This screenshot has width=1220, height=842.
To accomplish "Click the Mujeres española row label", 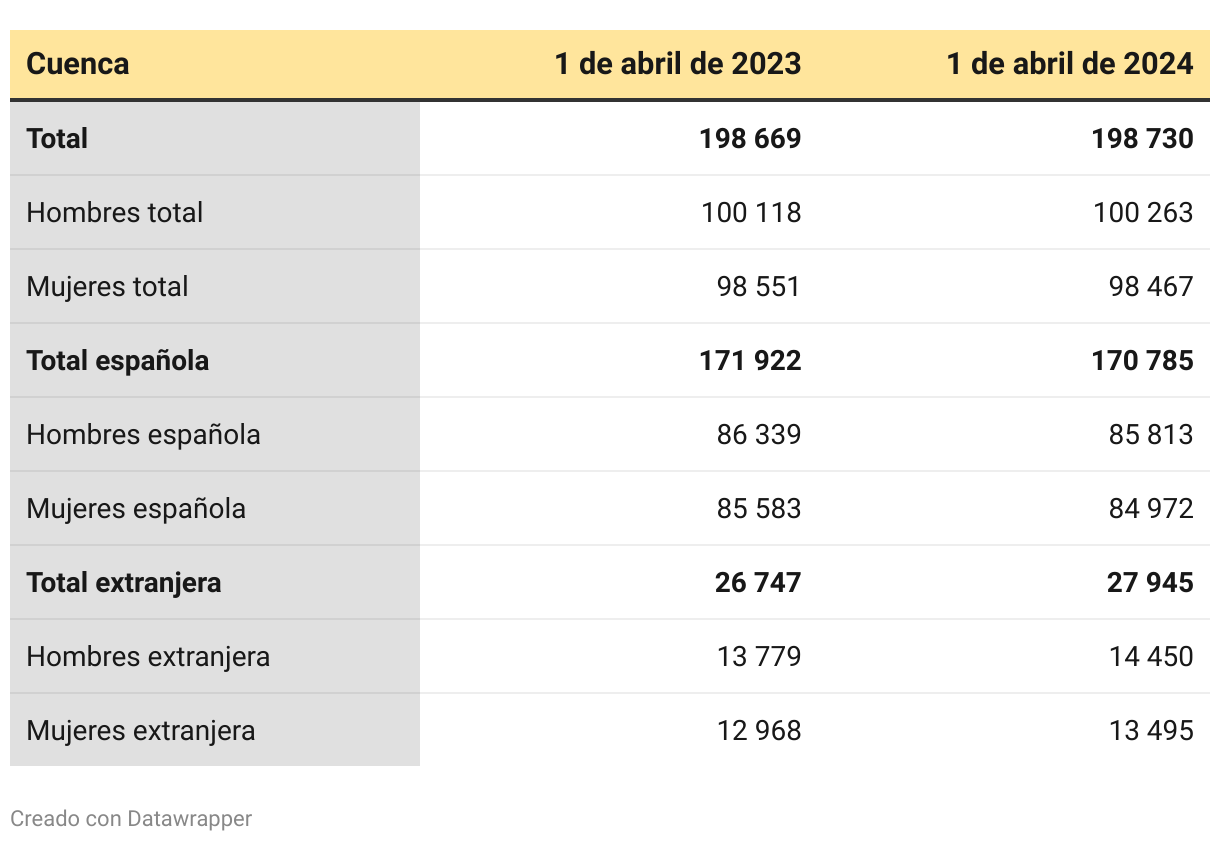I will pos(136,508).
